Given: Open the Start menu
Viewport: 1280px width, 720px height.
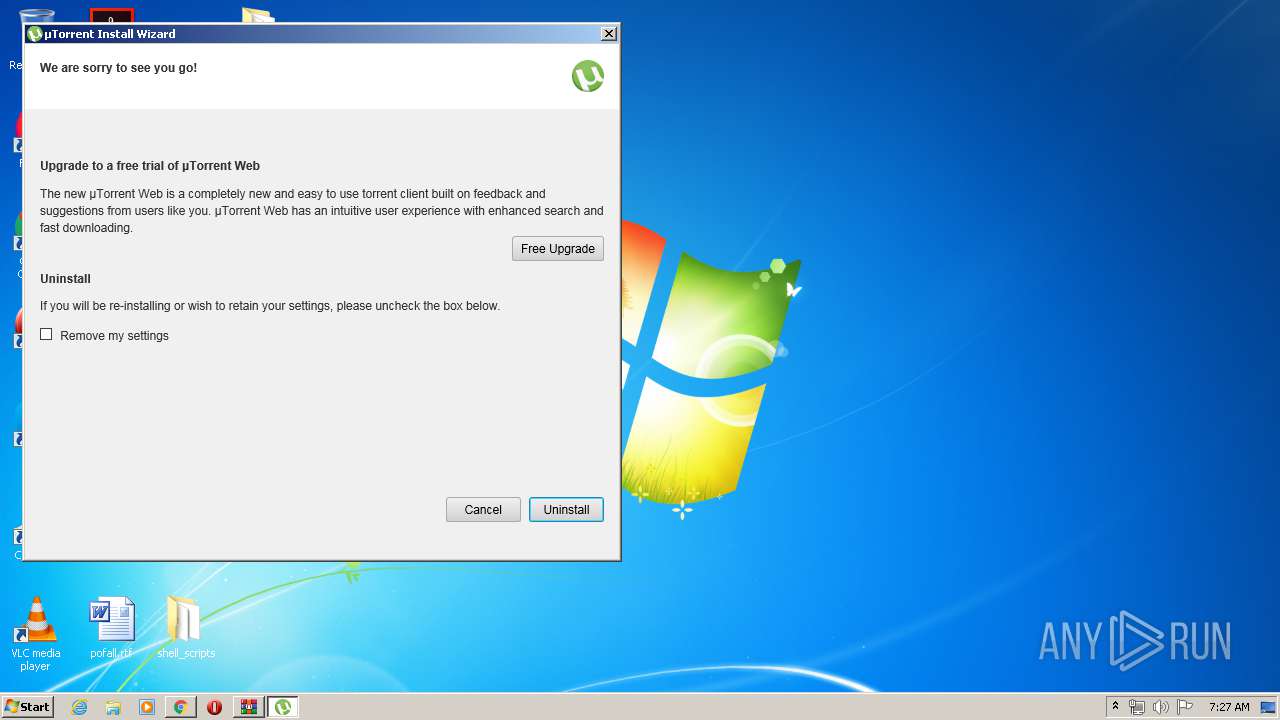Looking at the screenshot, I should 27,707.
